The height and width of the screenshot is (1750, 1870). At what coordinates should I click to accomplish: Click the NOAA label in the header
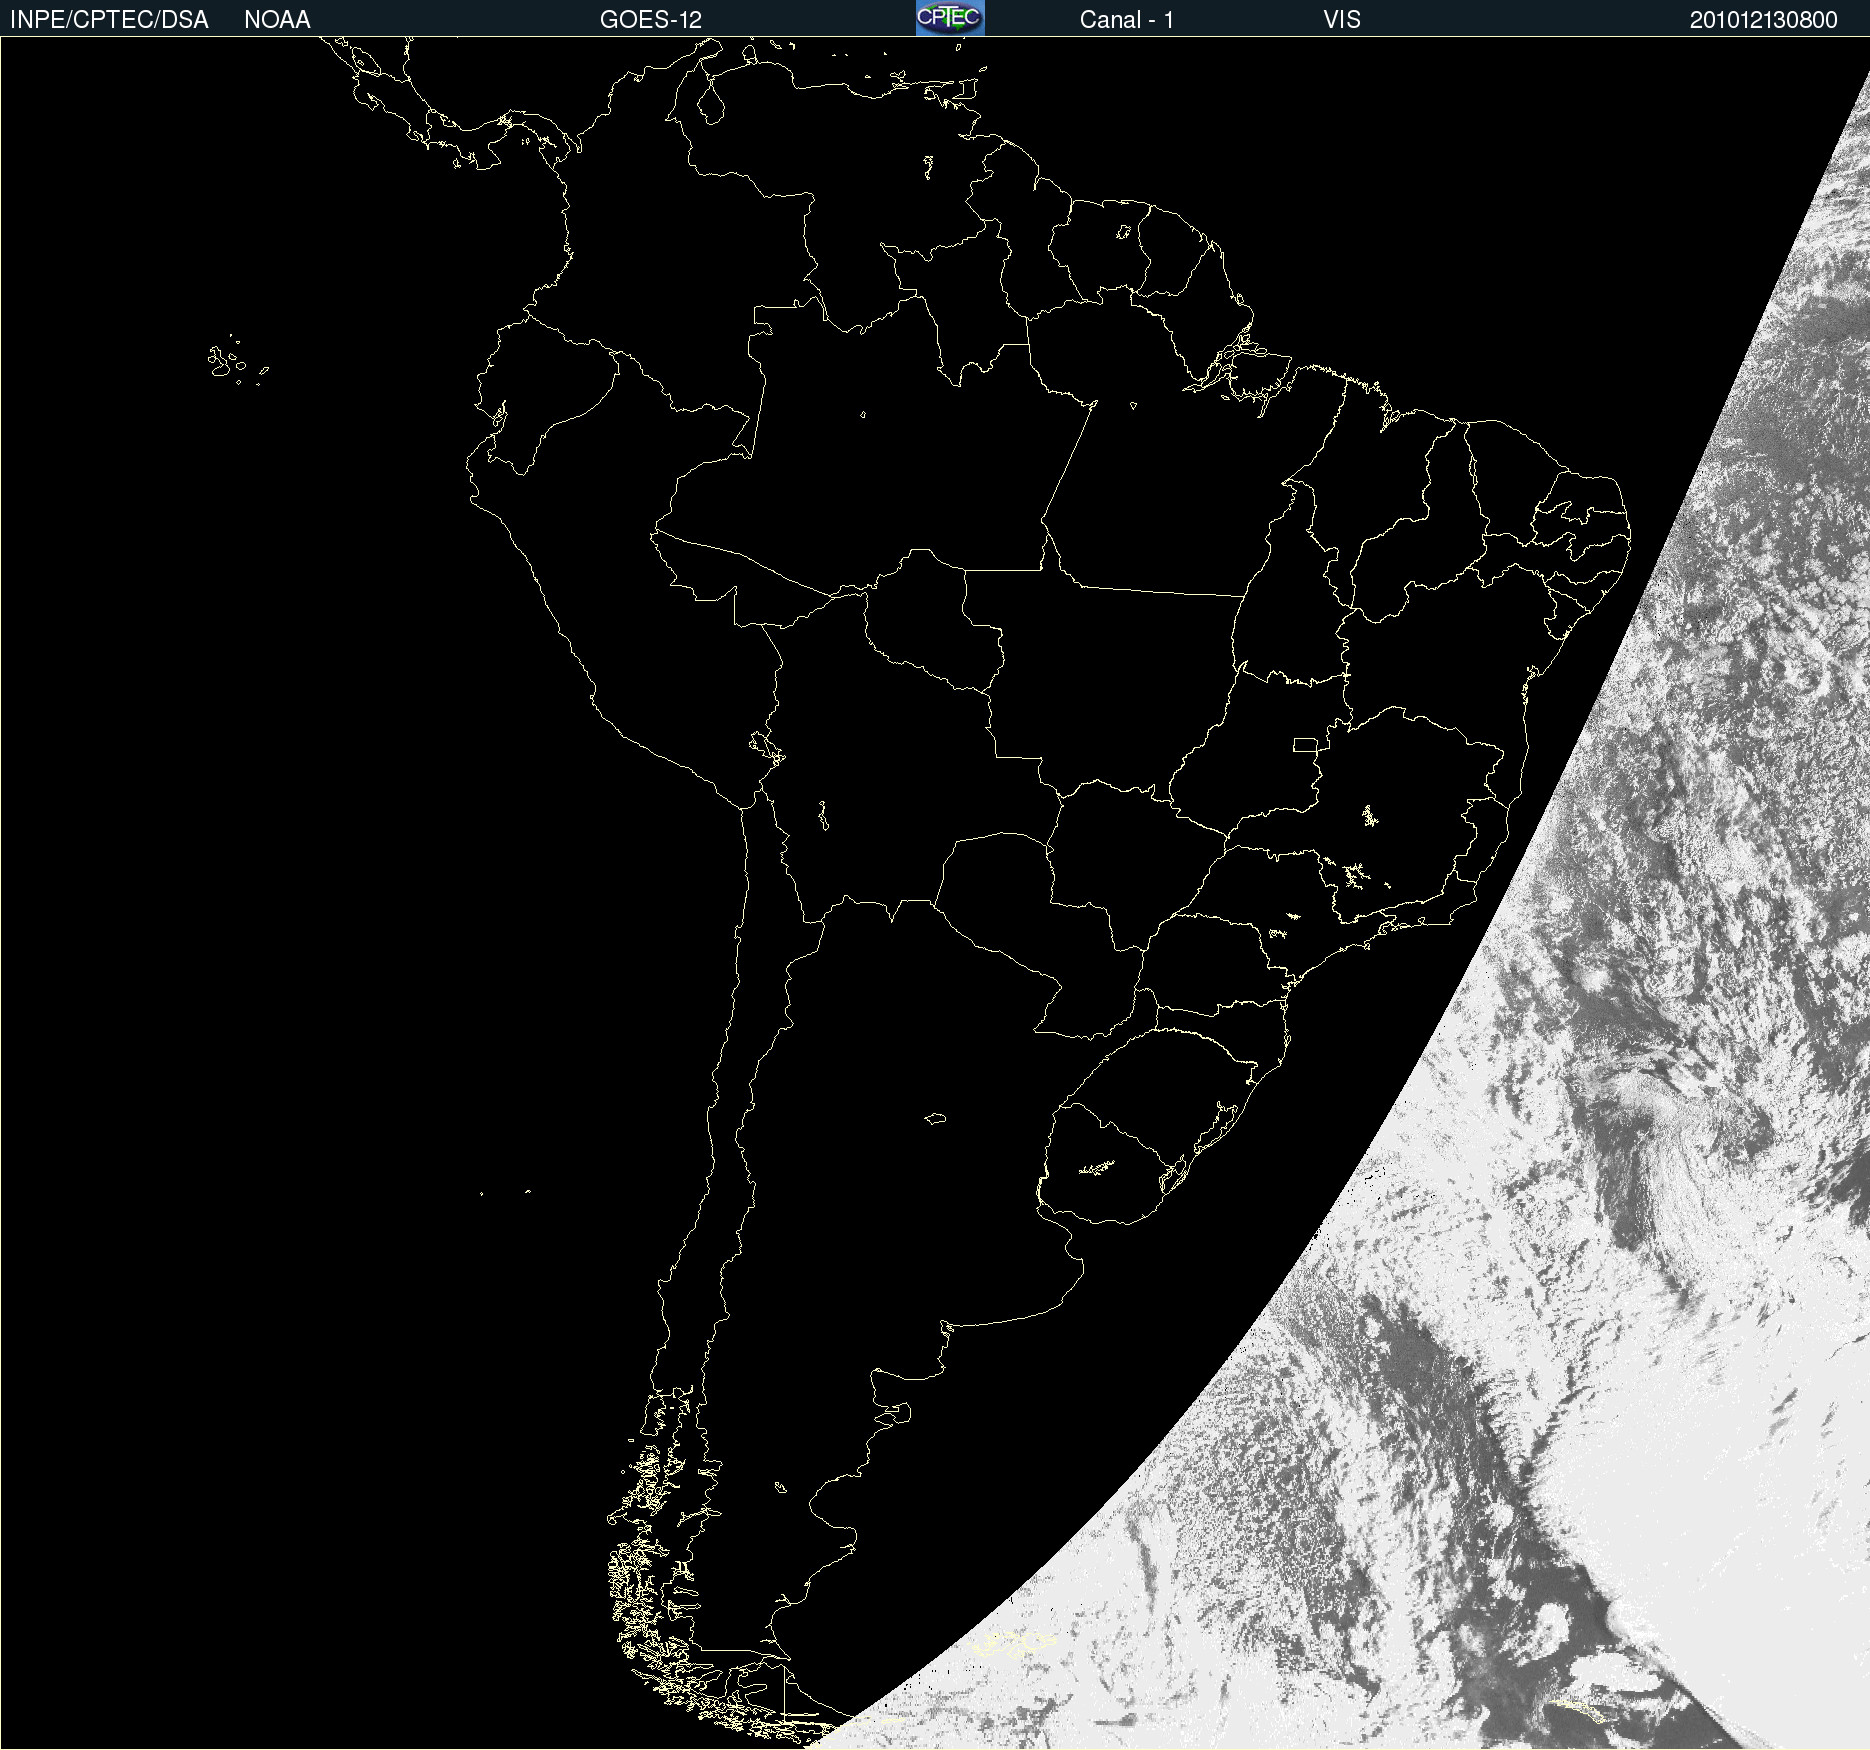pyautogui.click(x=277, y=20)
